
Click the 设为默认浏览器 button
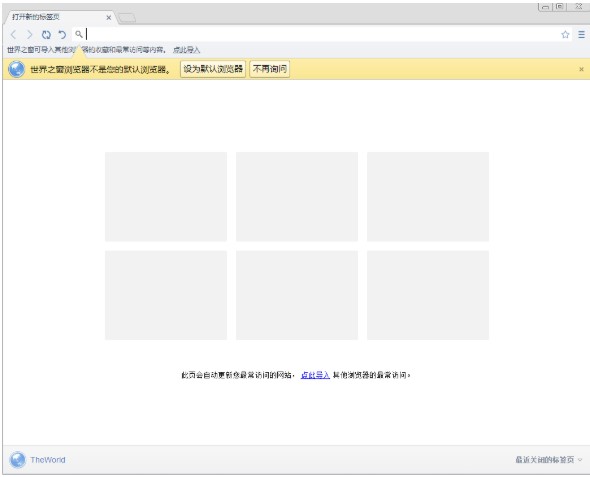(213, 69)
